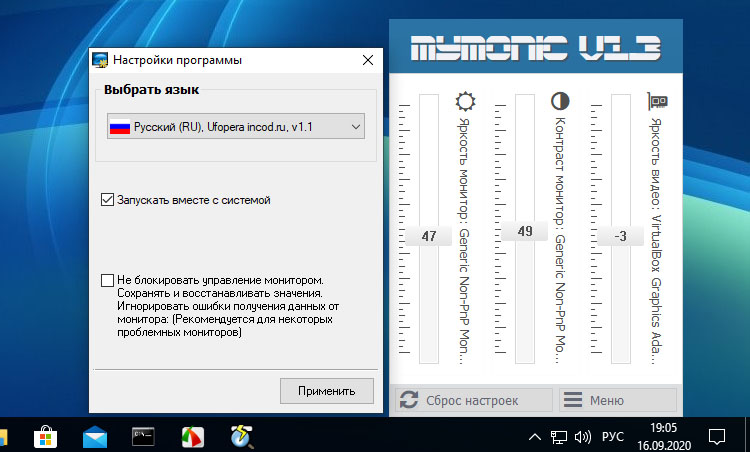Screen dimensions: 750x452
Task: Click the Настройки программы window title
Action: tap(177, 60)
